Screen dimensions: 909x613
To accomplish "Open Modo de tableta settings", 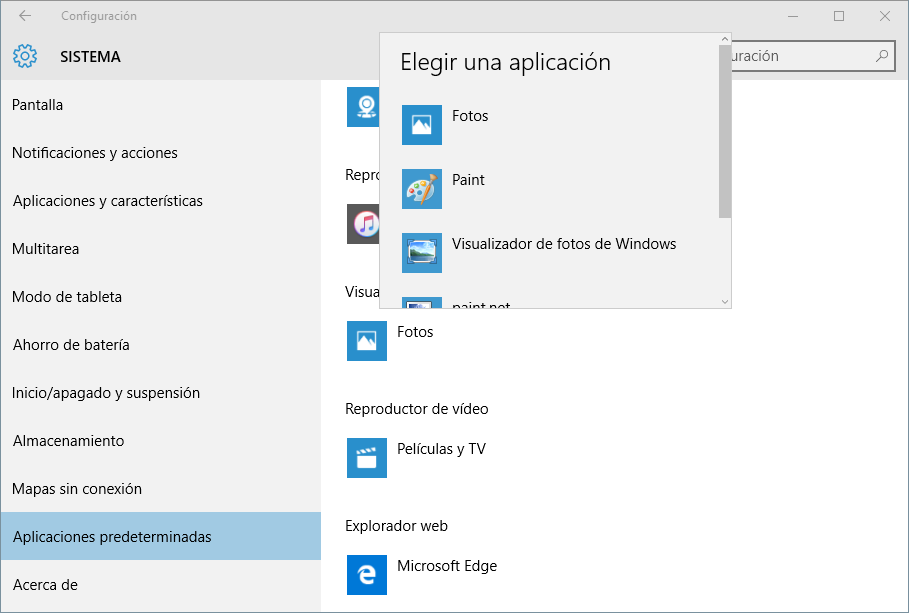I will click(161, 297).
